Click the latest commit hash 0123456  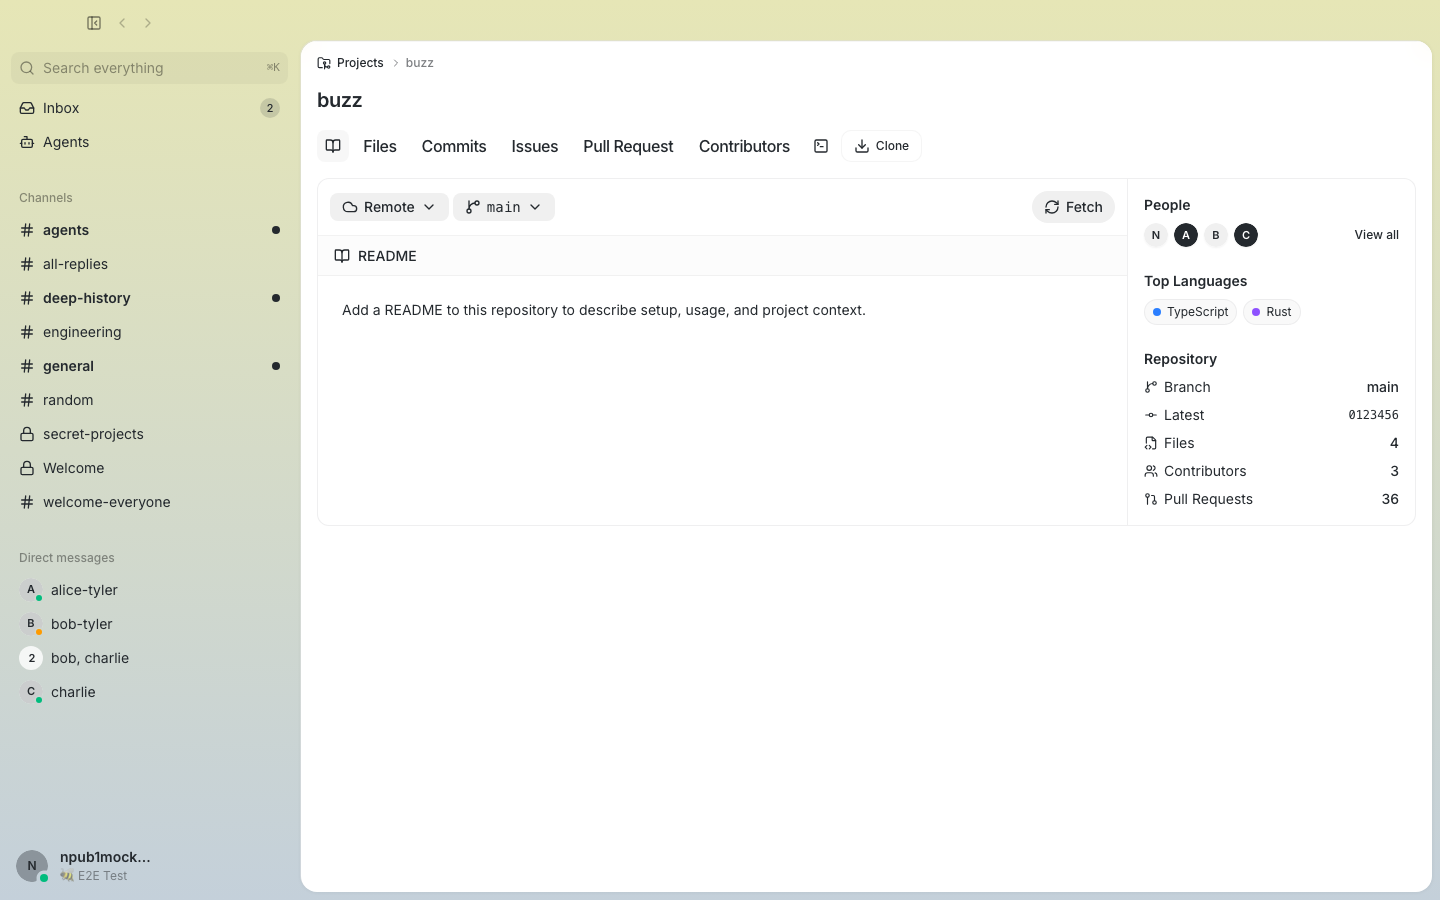[1373, 415]
